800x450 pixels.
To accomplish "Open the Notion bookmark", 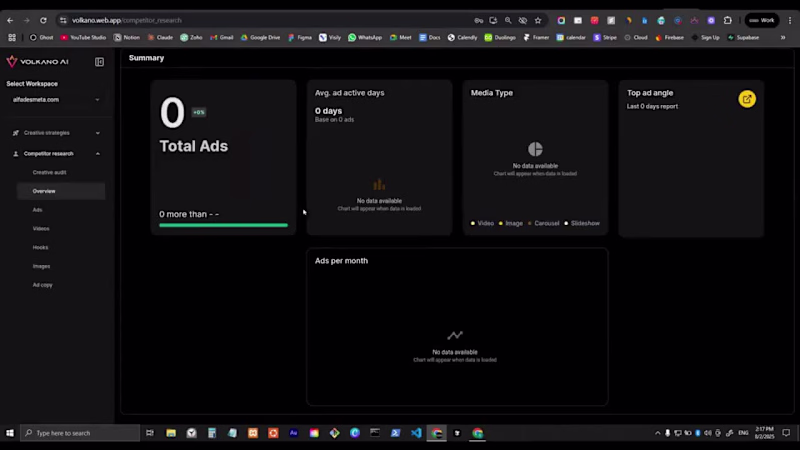I will click(x=127, y=37).
